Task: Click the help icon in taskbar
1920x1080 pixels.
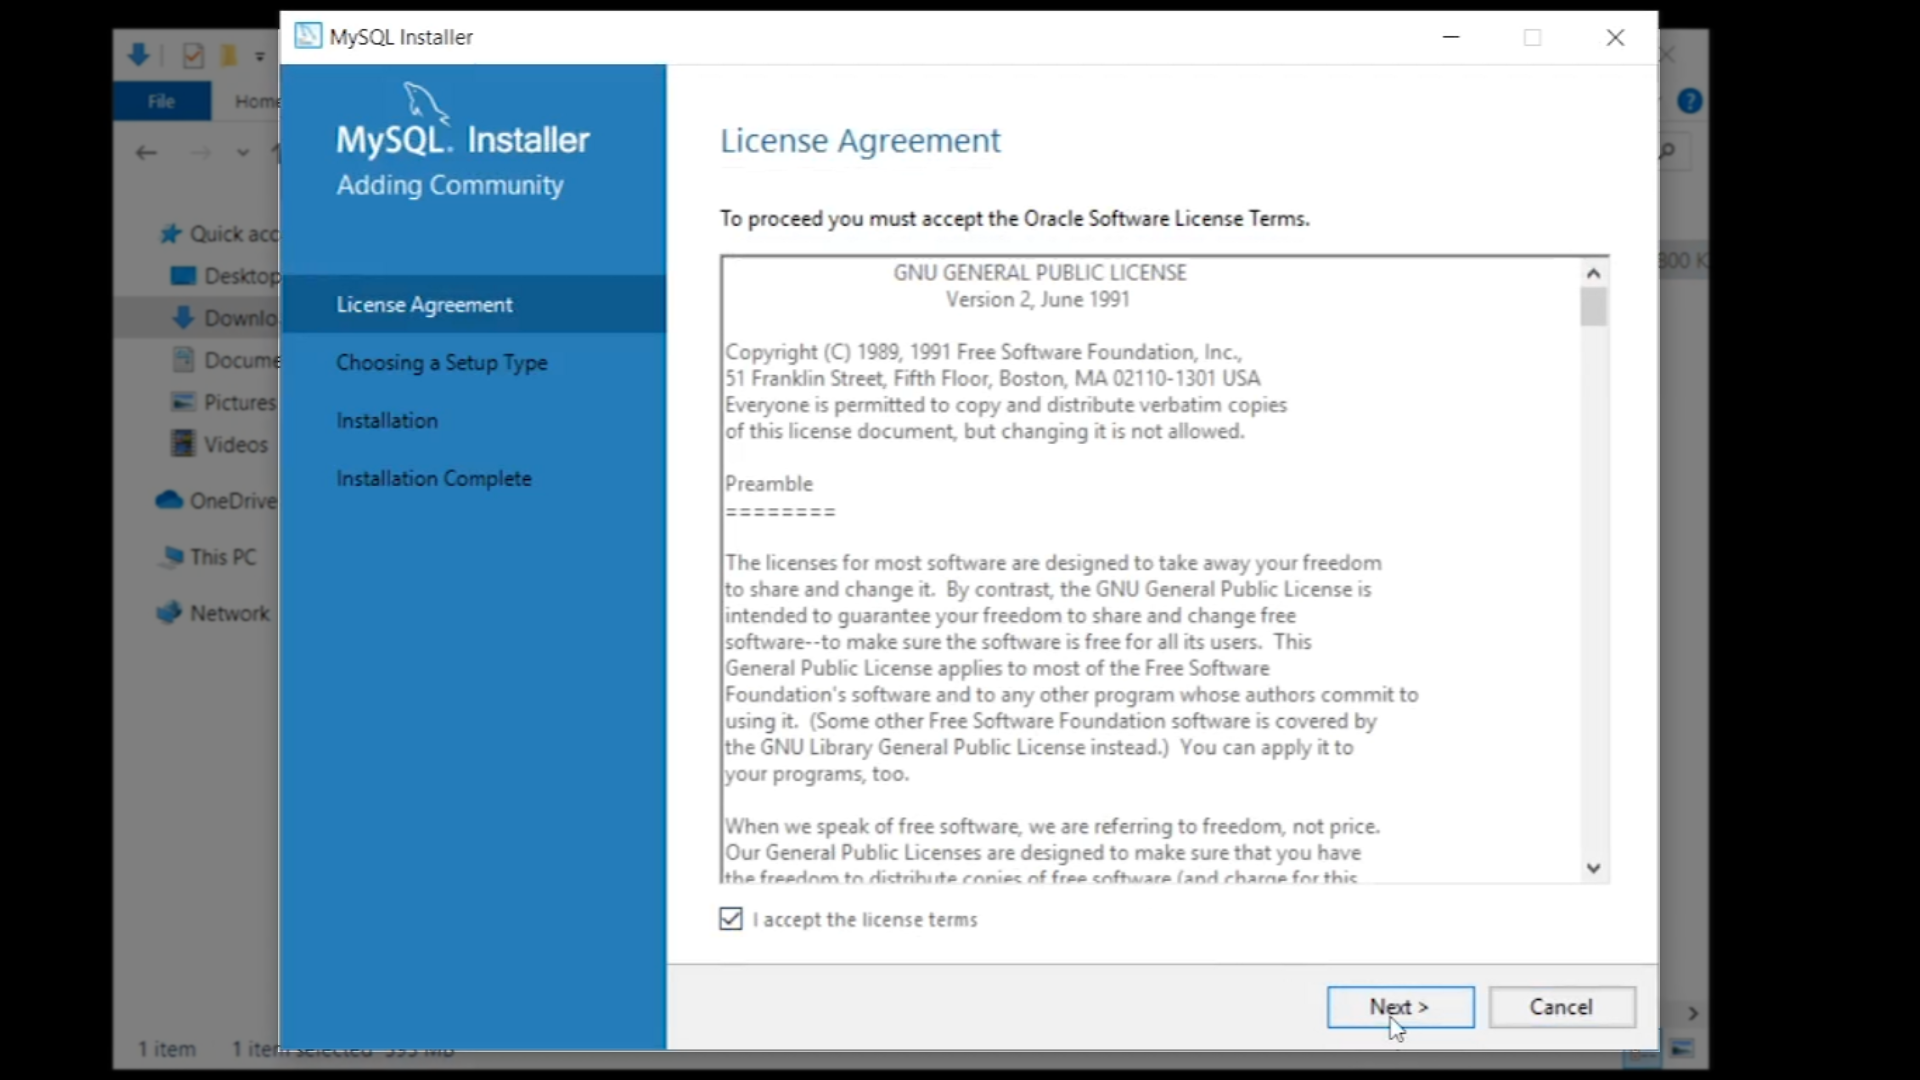Action: pyautogui.click(x=1691, y=102)
